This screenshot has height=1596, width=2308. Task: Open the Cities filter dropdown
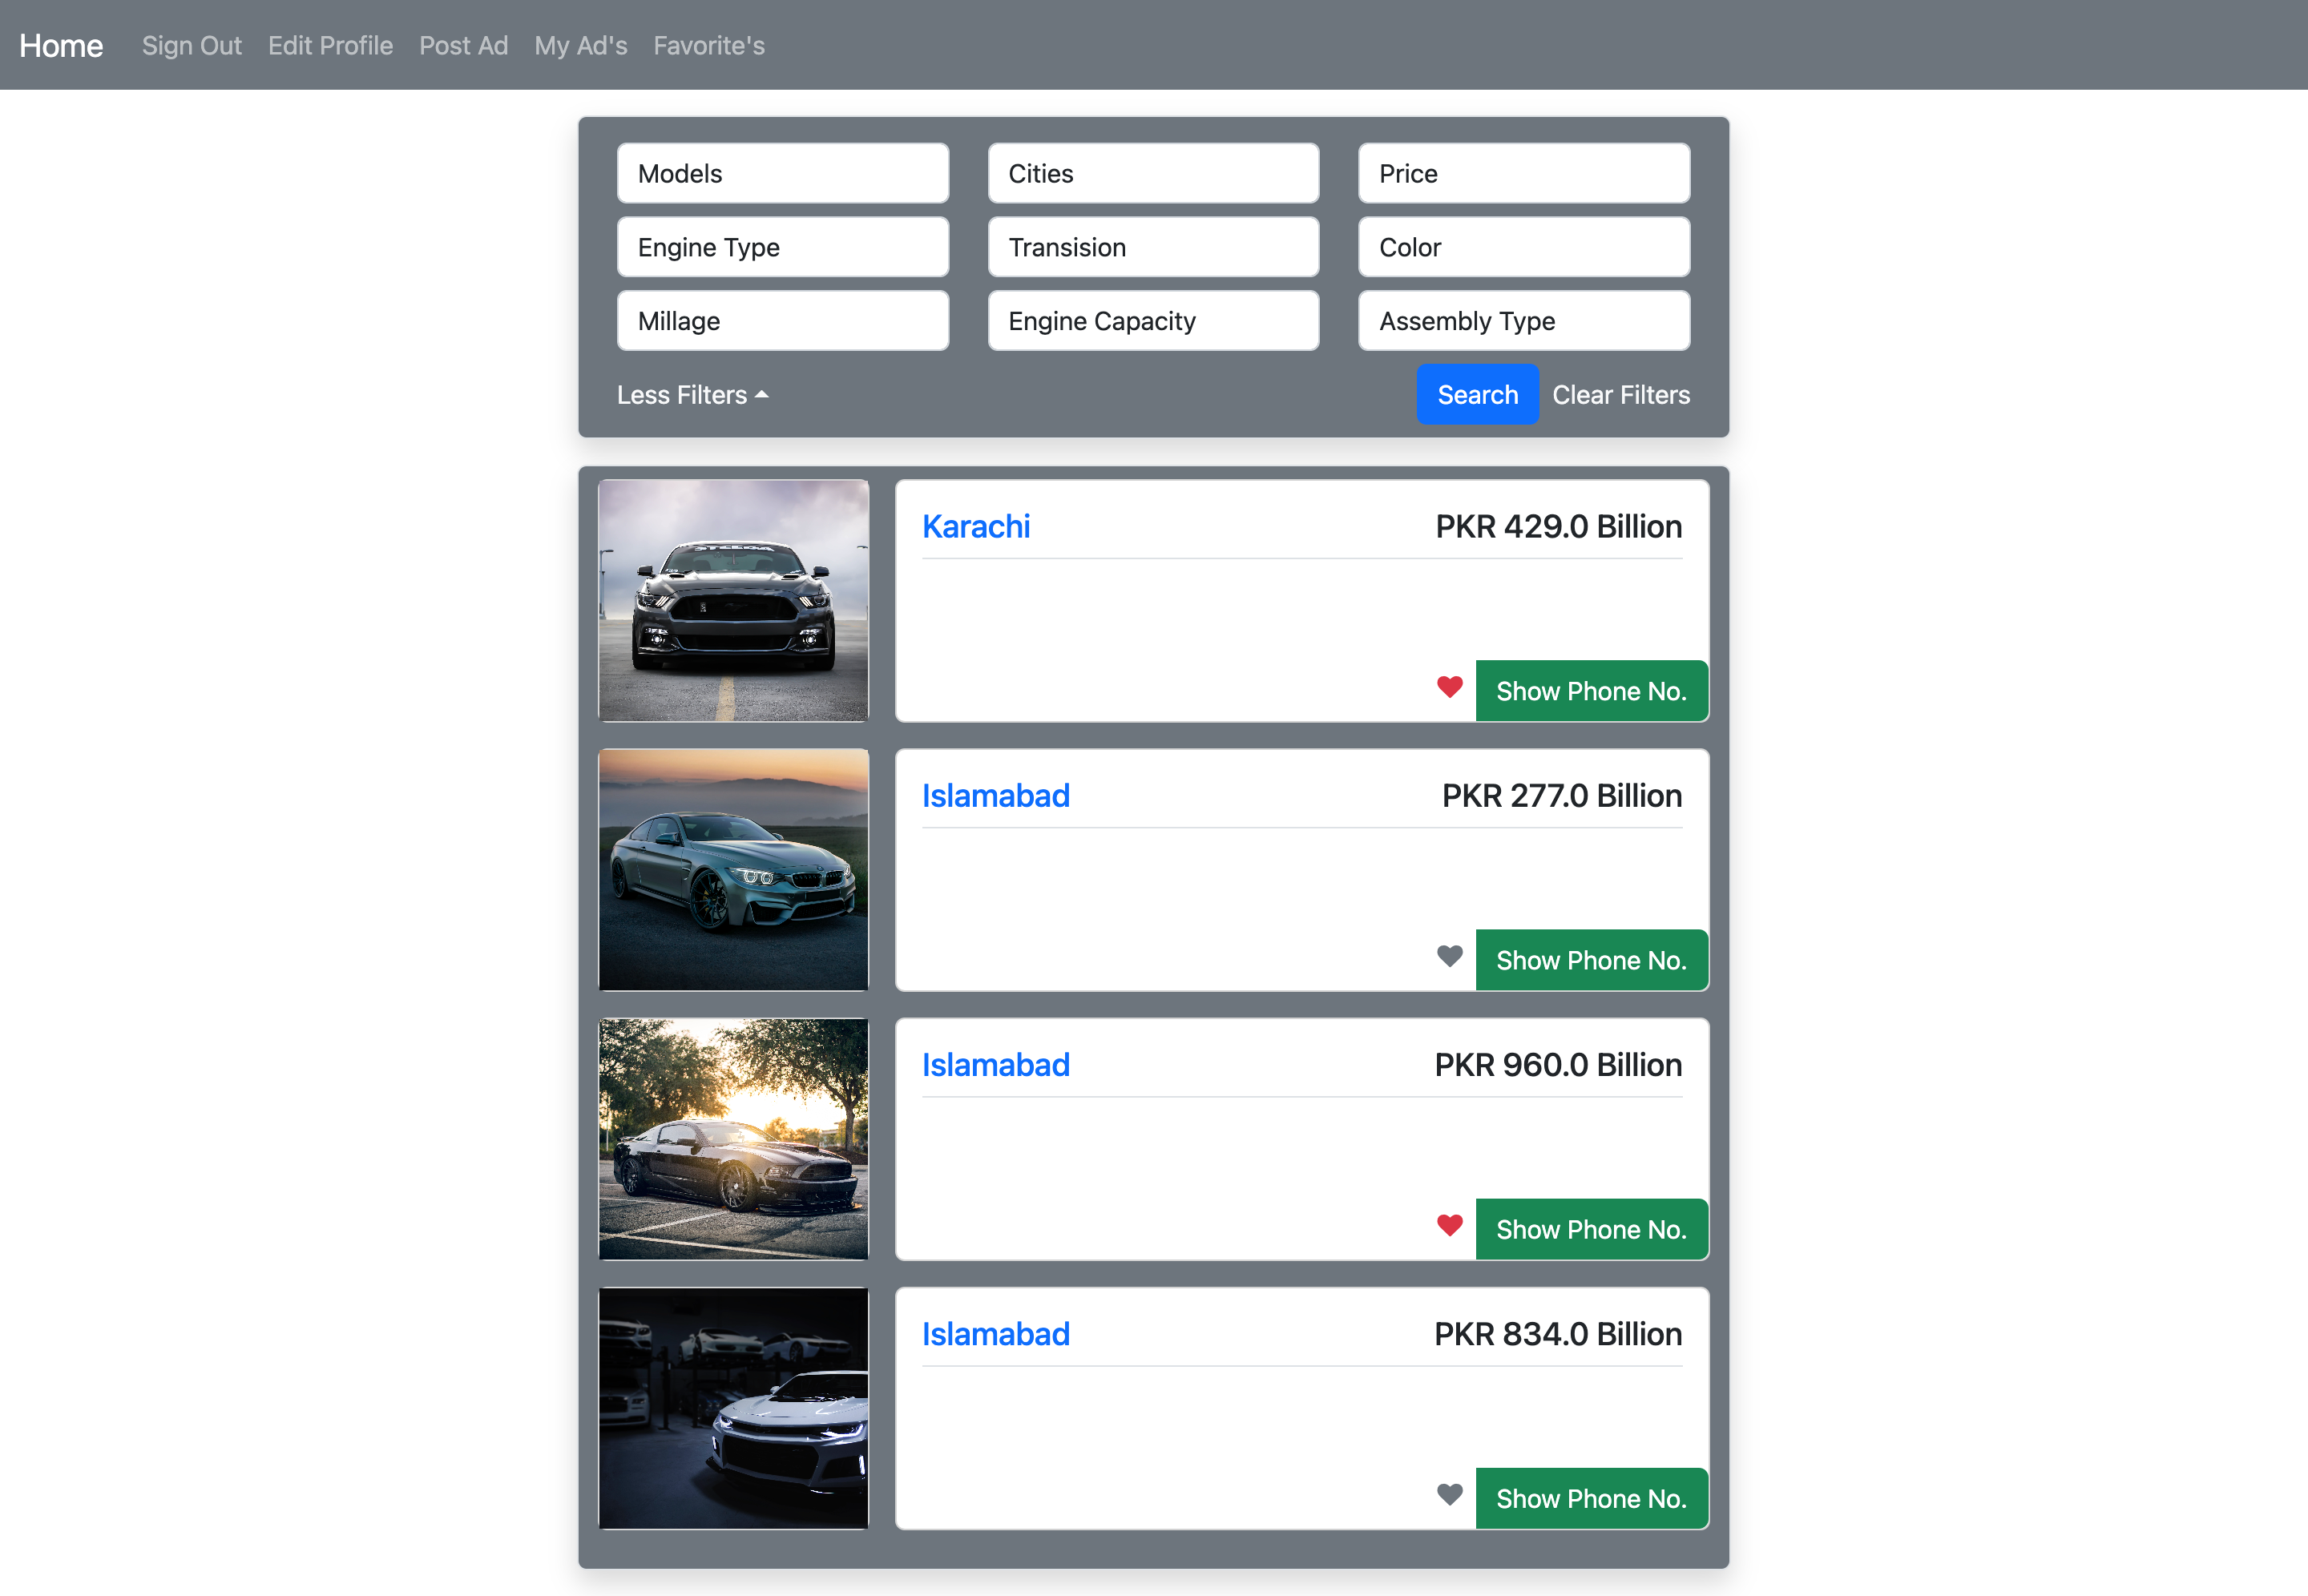(1152, 174)
